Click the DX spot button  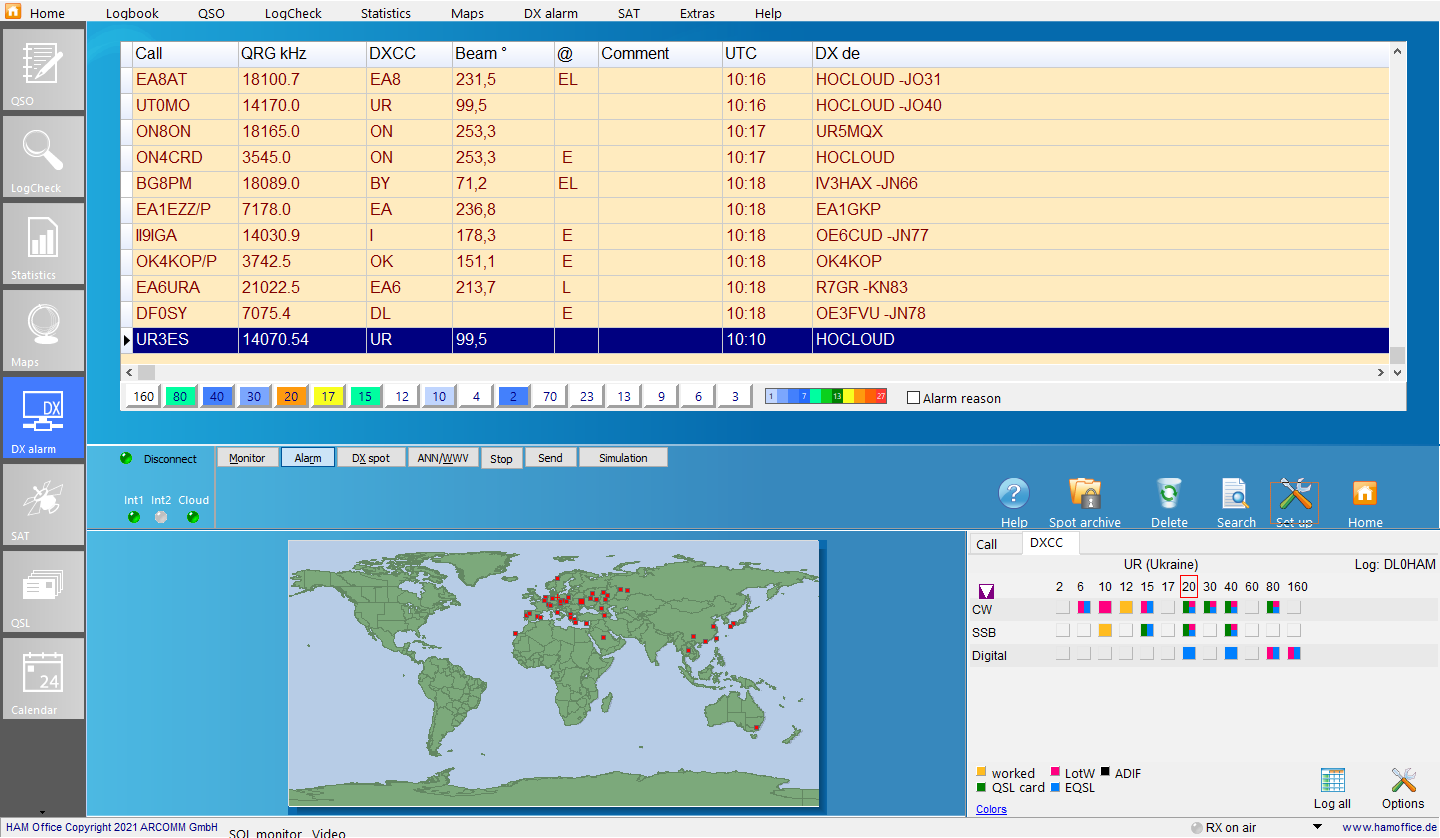coord(370,458)
